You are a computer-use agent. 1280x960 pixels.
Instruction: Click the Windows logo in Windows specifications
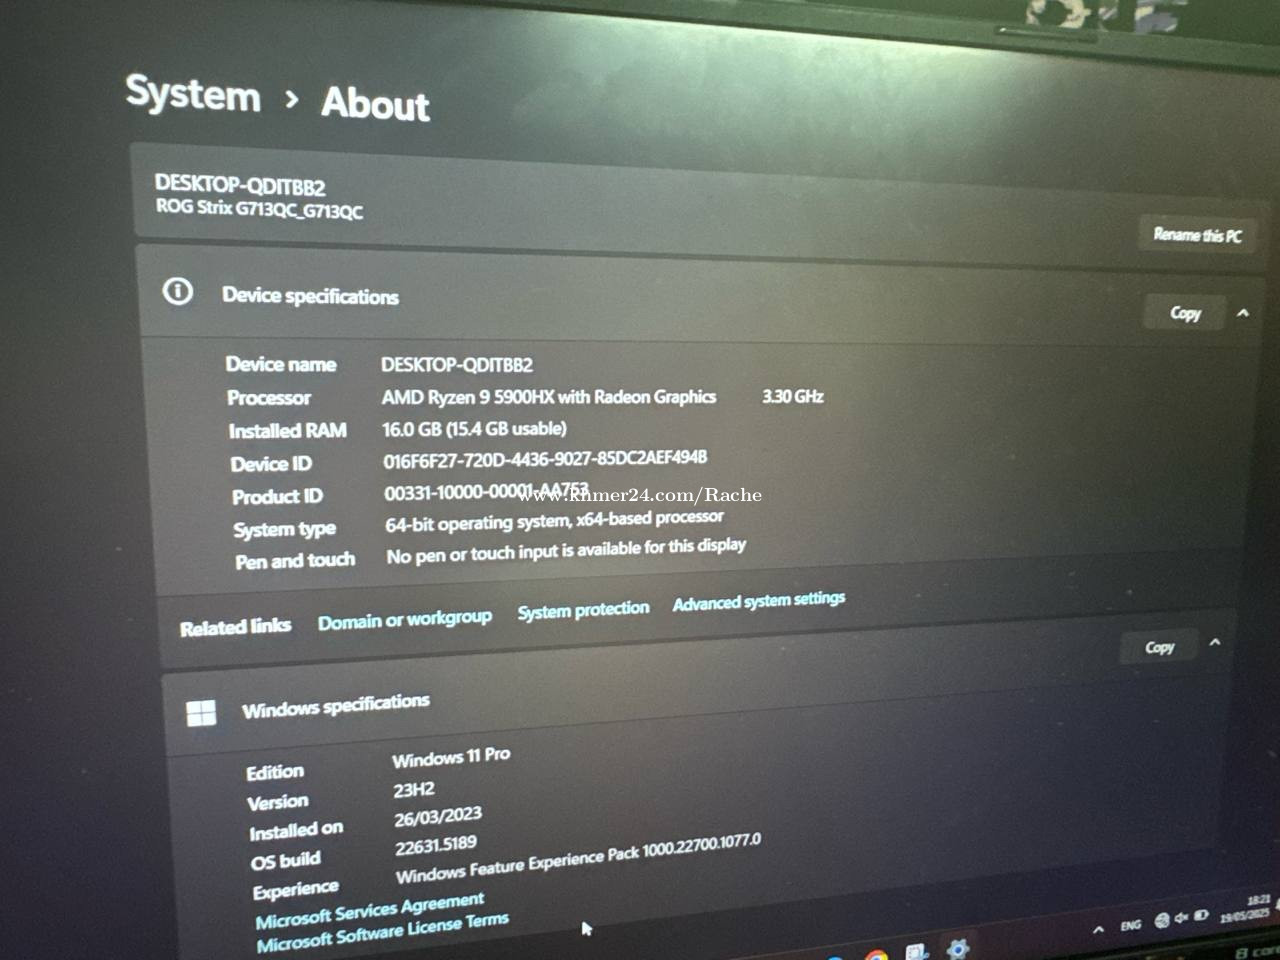coord(201,712)
